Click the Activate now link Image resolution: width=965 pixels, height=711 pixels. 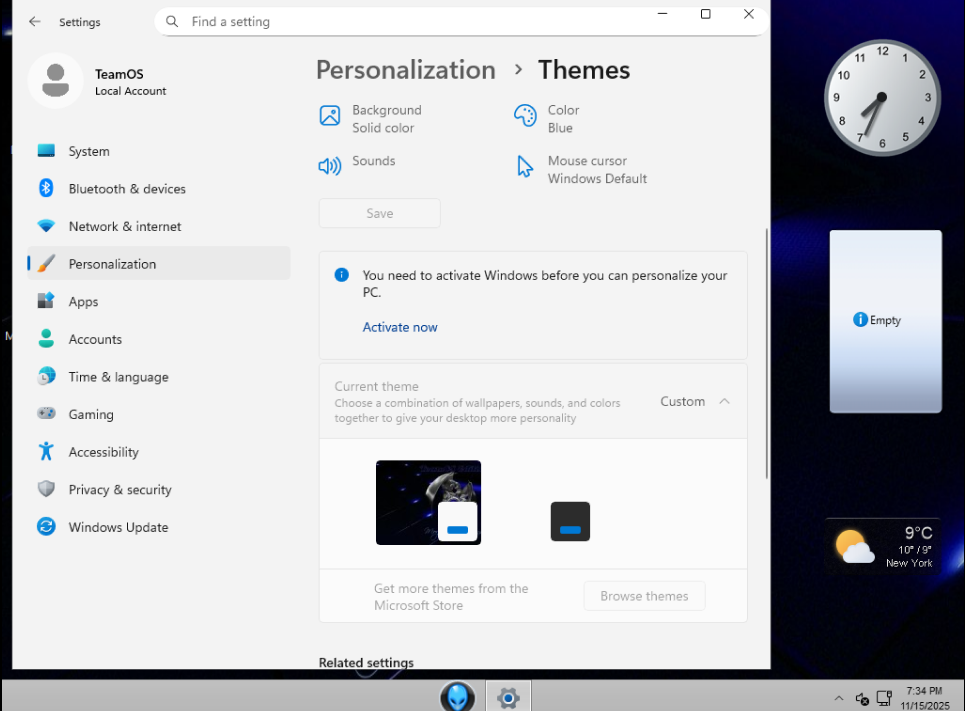(400, 327)
